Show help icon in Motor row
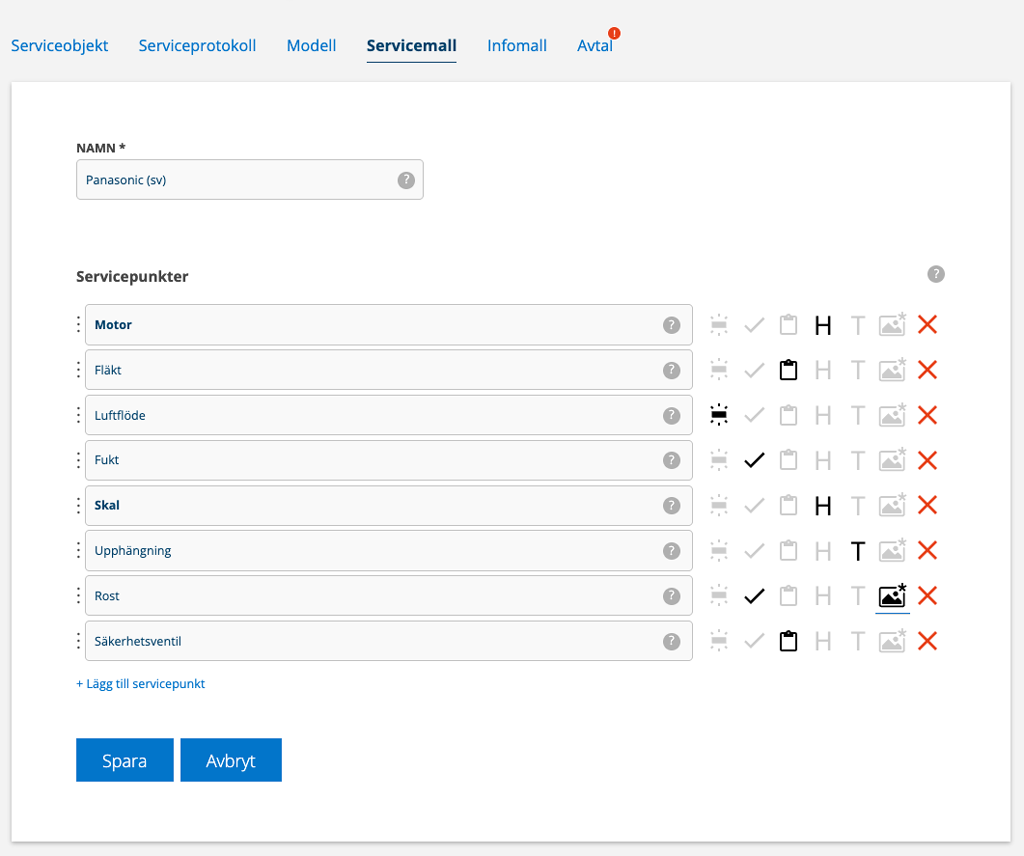This screenshot has width=1024, height=856. pyautogui.click(x=671, y=325)
